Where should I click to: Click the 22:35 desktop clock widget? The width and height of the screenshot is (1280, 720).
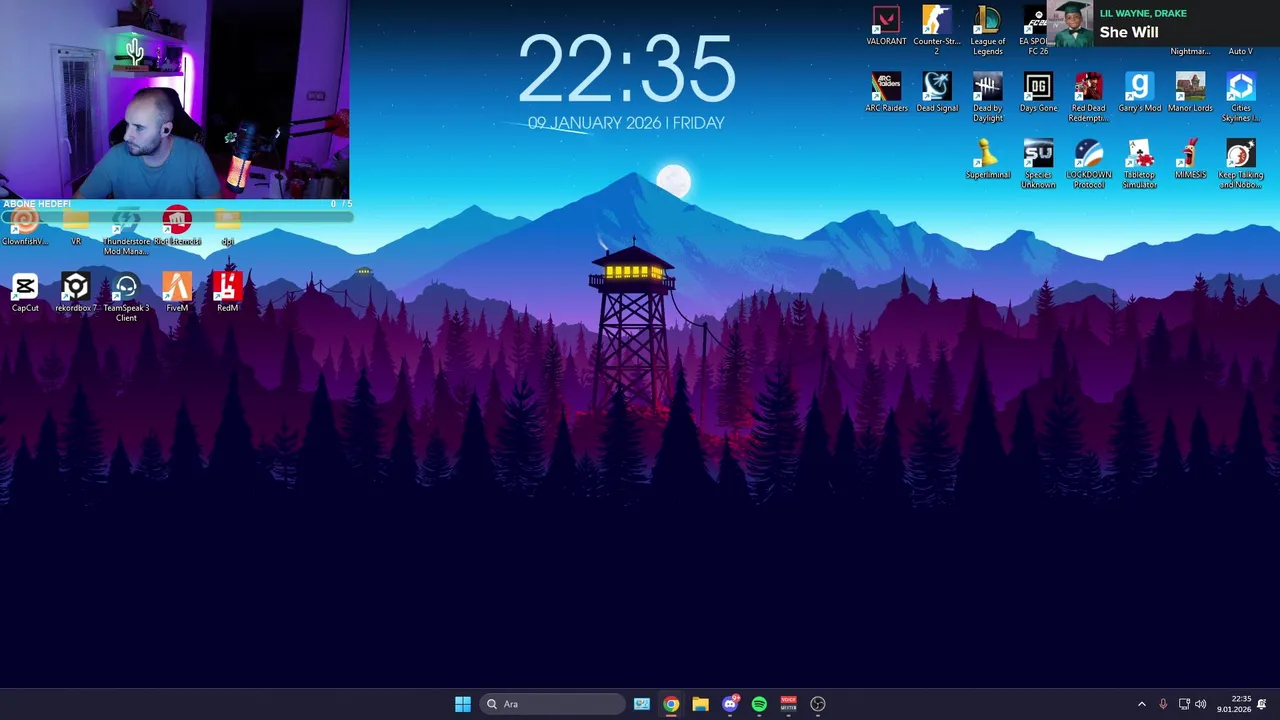coord(627,69)
